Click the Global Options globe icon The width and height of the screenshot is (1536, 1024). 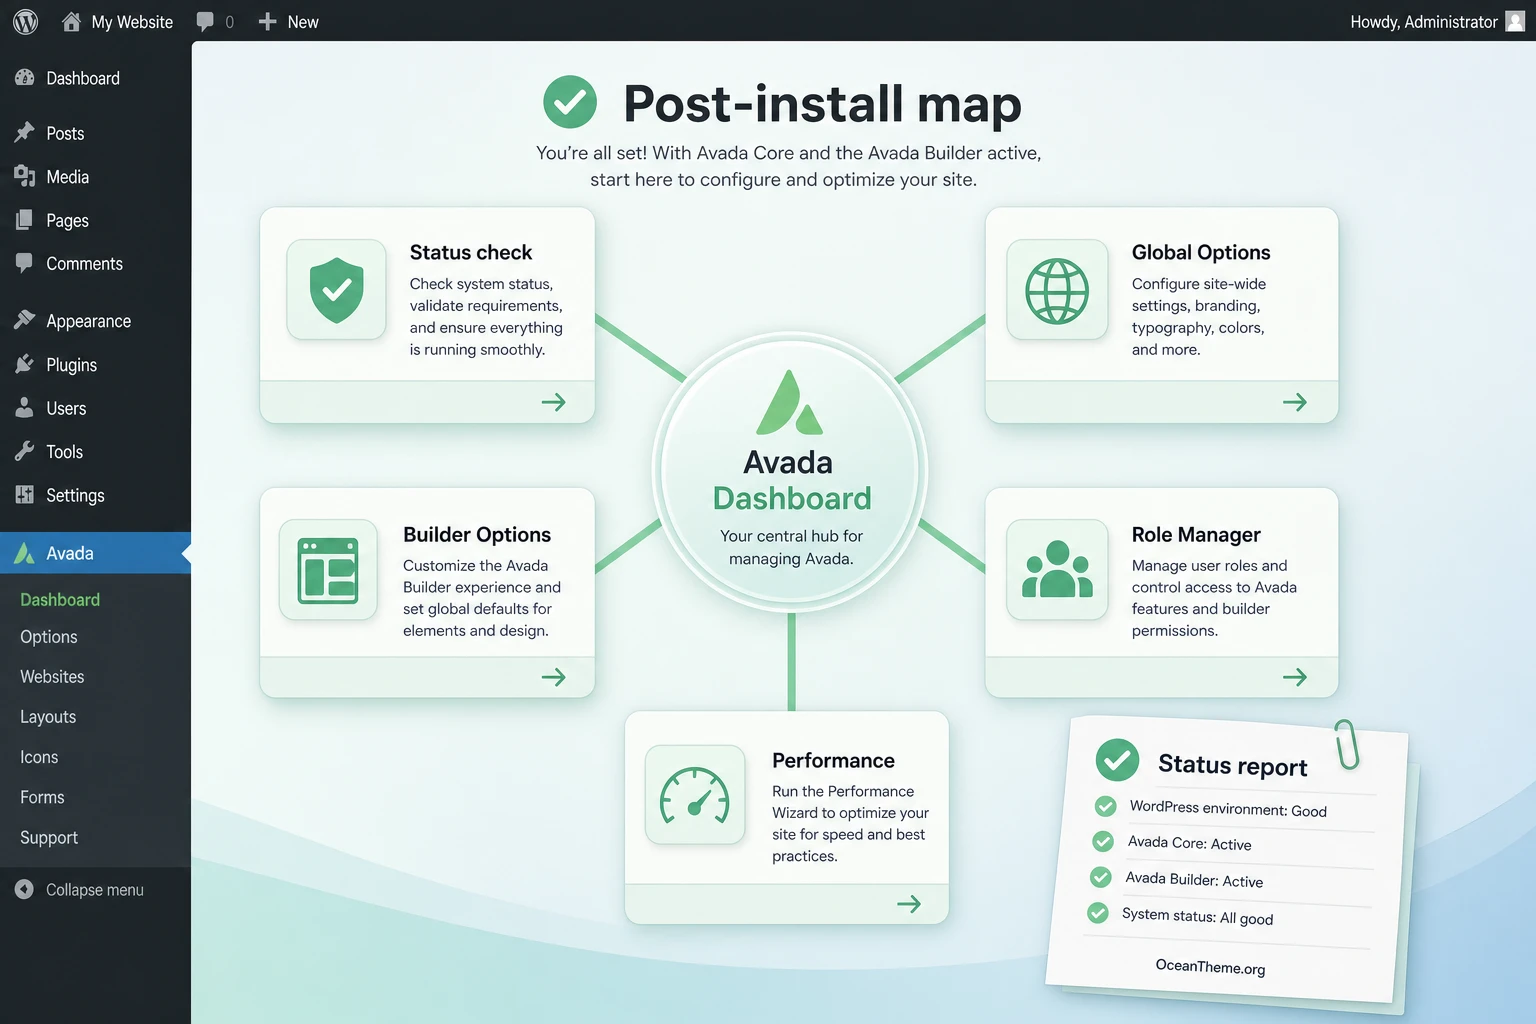click(1057, 290)
